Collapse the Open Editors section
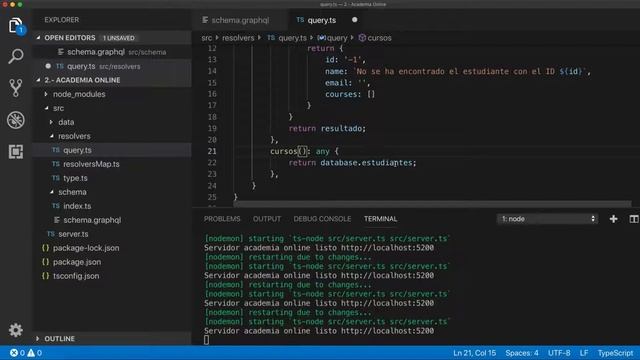 click(x=38, y=38)
